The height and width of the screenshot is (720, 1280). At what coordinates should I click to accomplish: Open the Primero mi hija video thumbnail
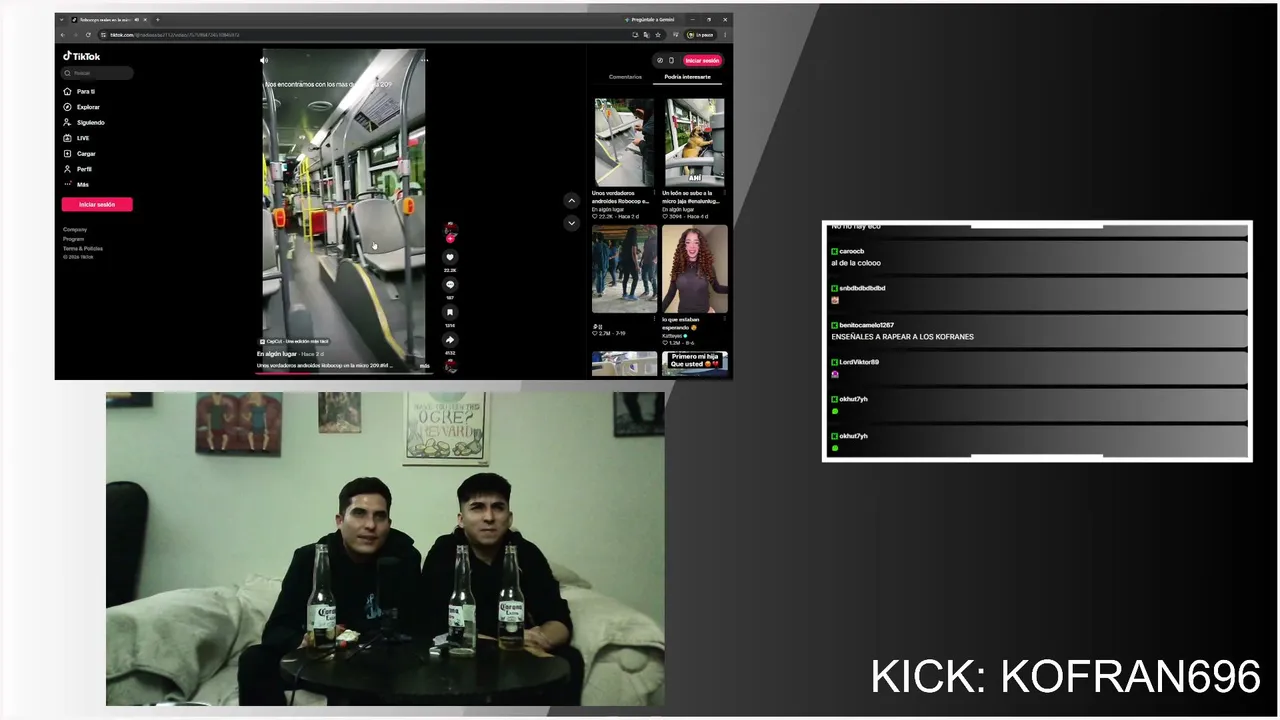click(x=695, y=363)
